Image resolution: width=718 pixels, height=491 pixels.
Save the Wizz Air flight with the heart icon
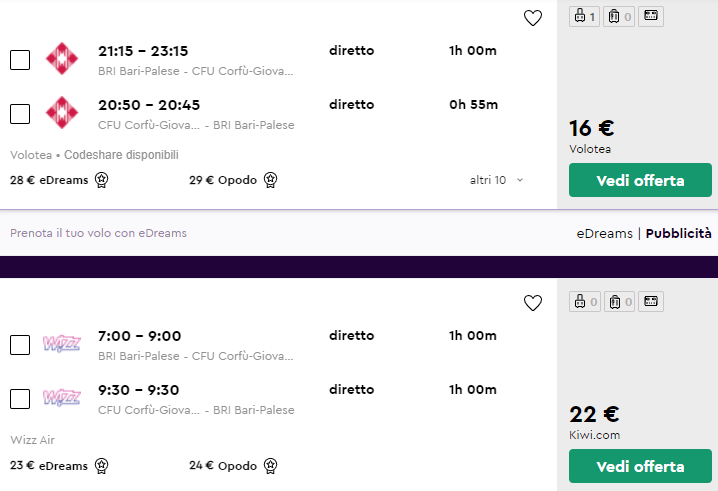(x=533, y=303)
